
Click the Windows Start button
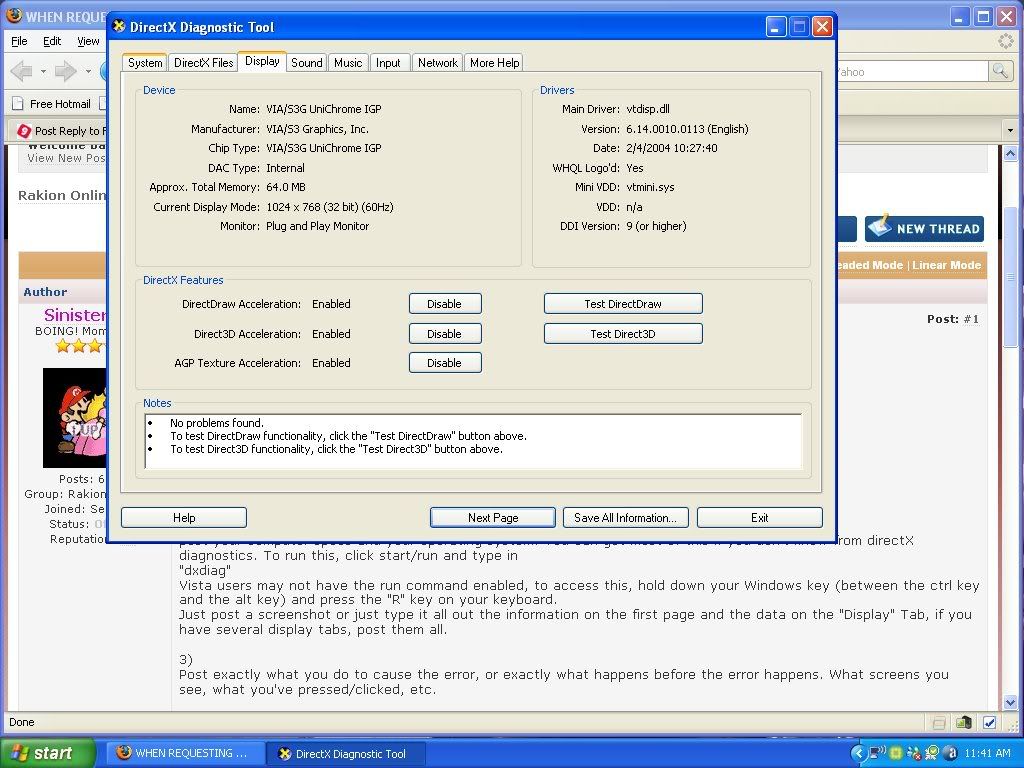(x=47, y=753)
